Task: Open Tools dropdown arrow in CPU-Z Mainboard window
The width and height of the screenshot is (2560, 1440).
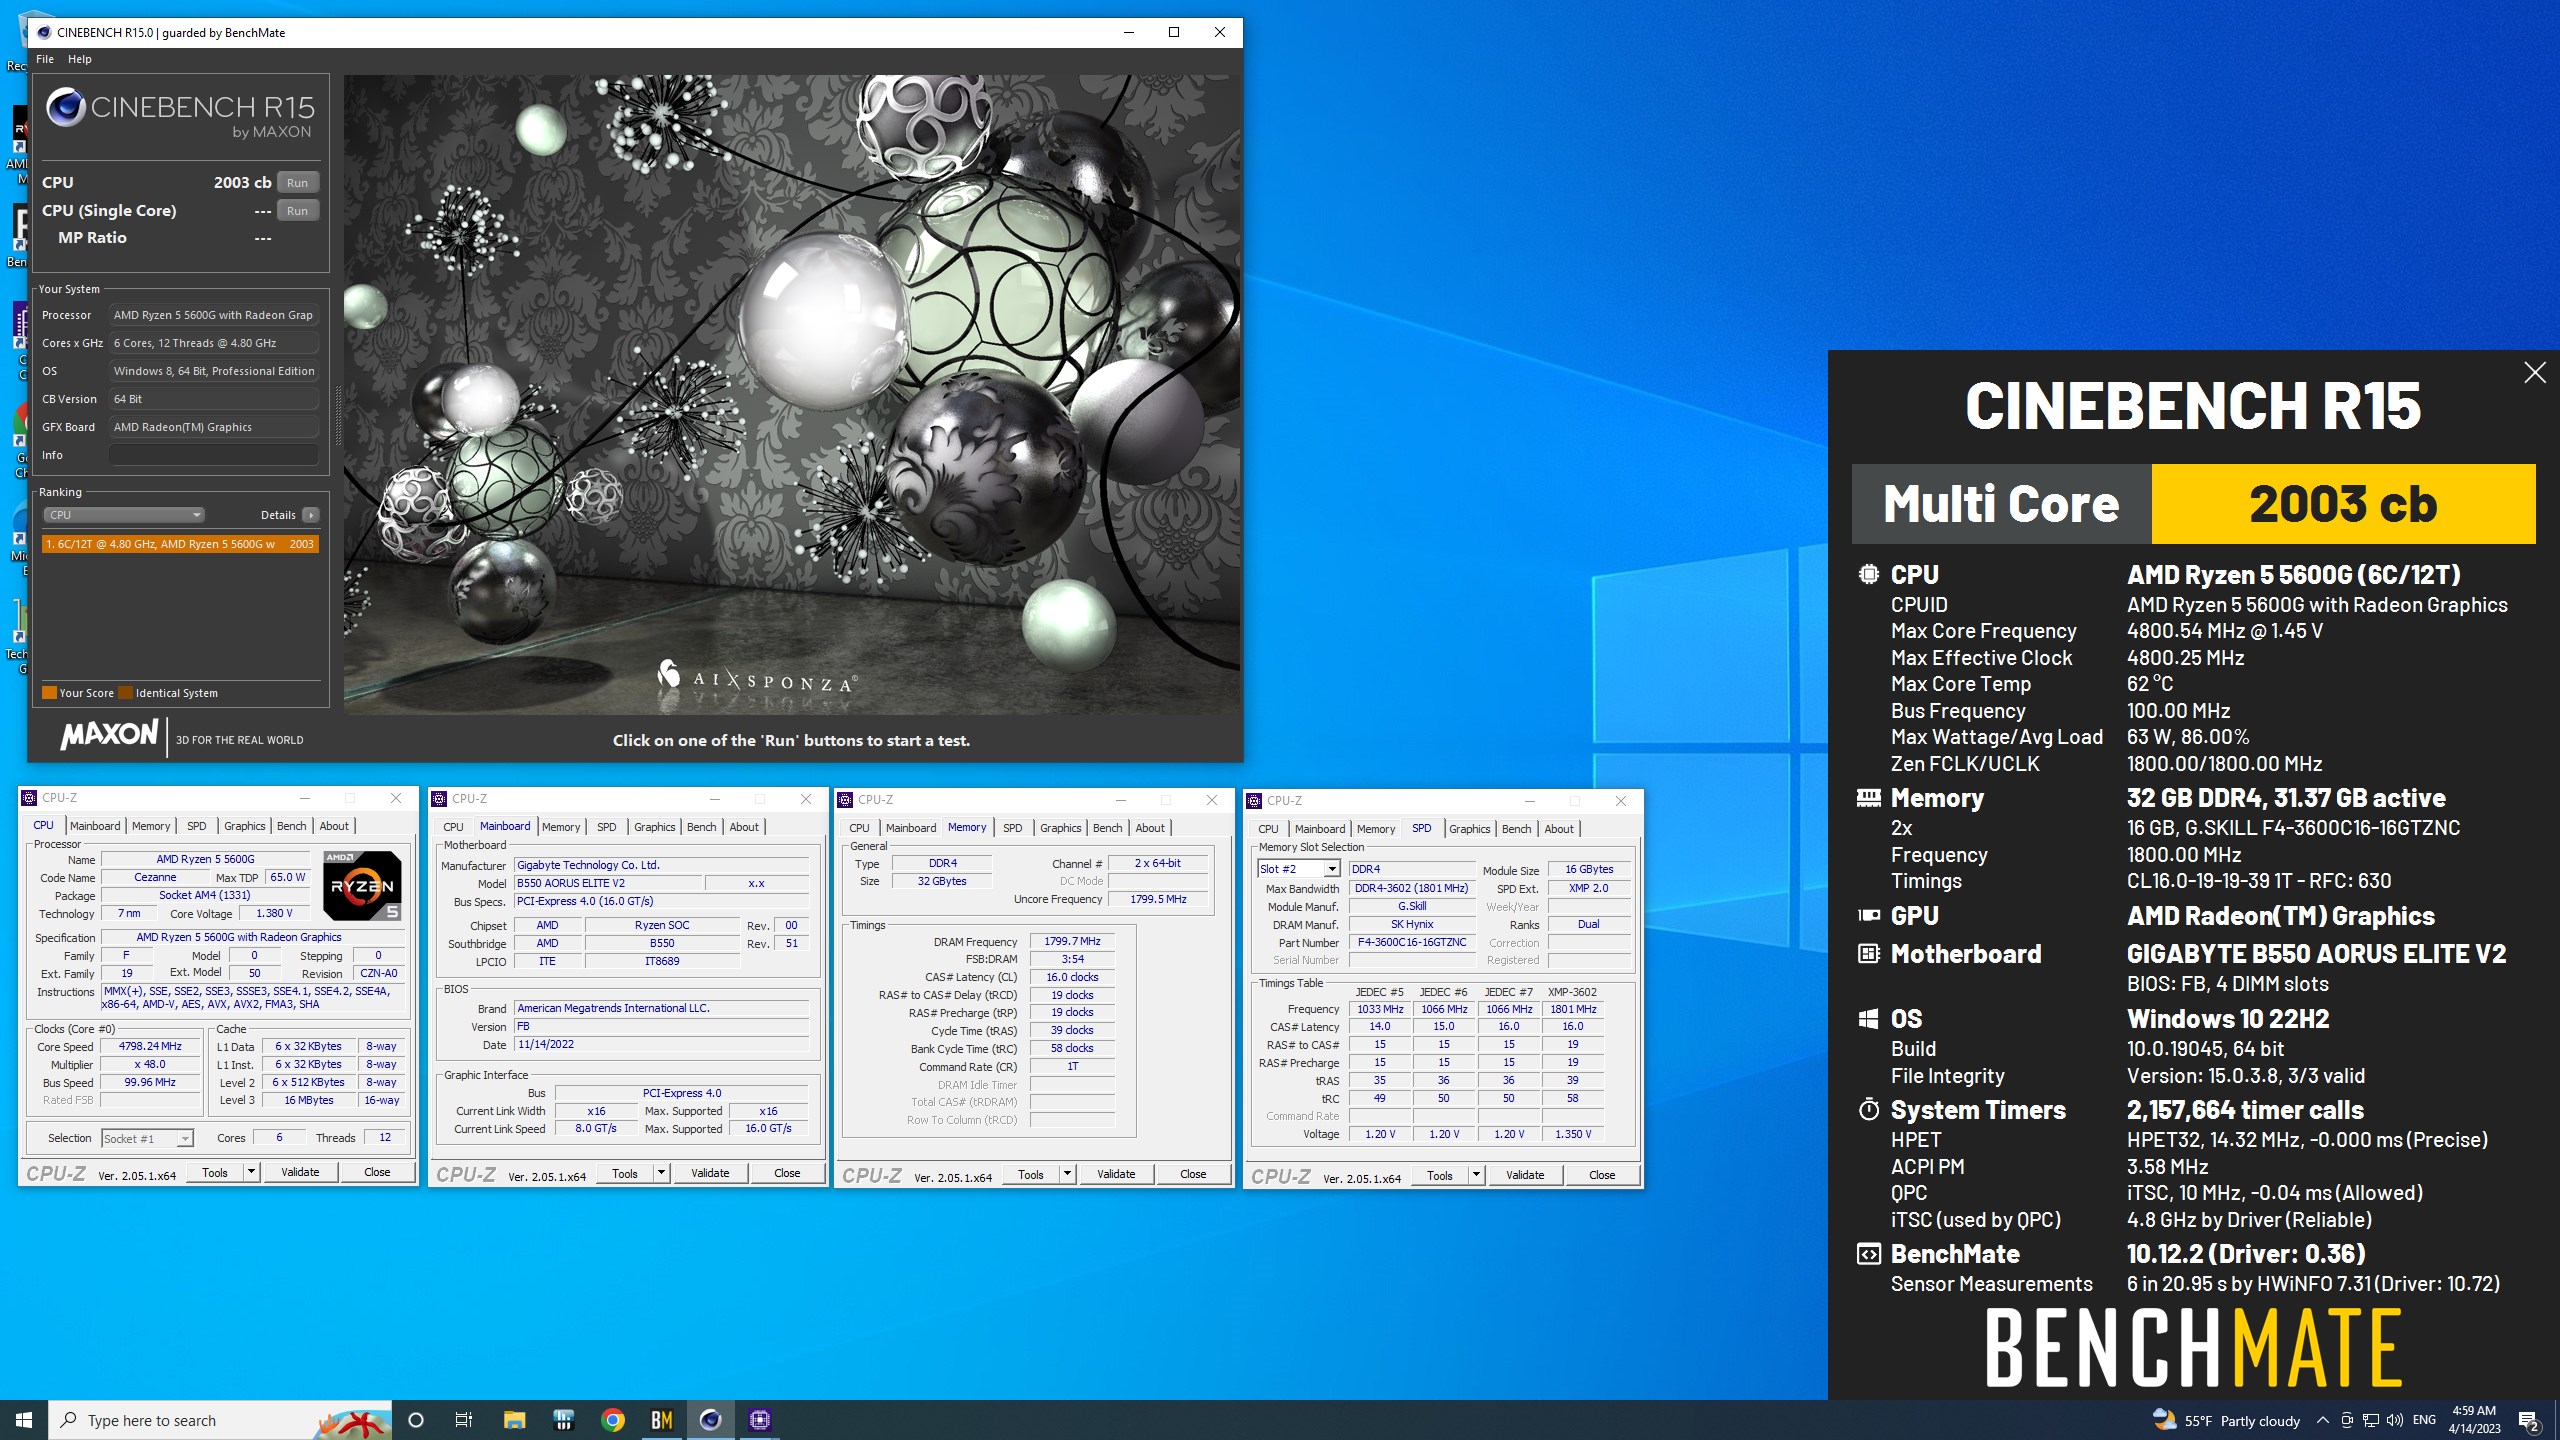Action: [661, 1173]
